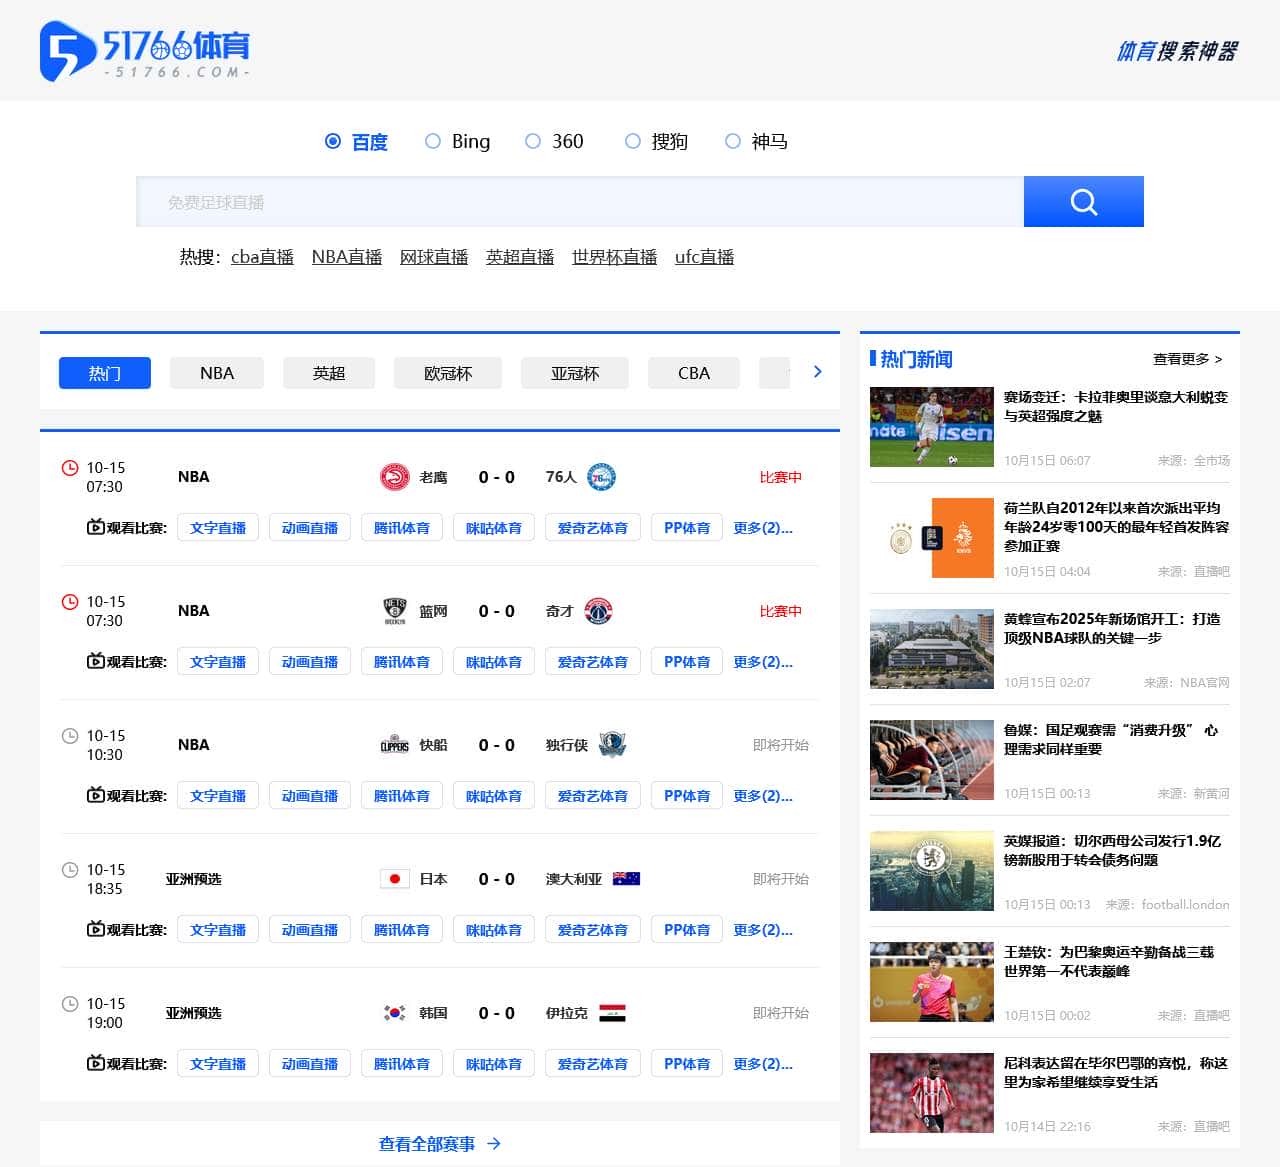Open the Chelsea 切尔西 news thumbnail
Image resolution: width=1280 pixels, height=1167 pixels.
click(932, 871)
